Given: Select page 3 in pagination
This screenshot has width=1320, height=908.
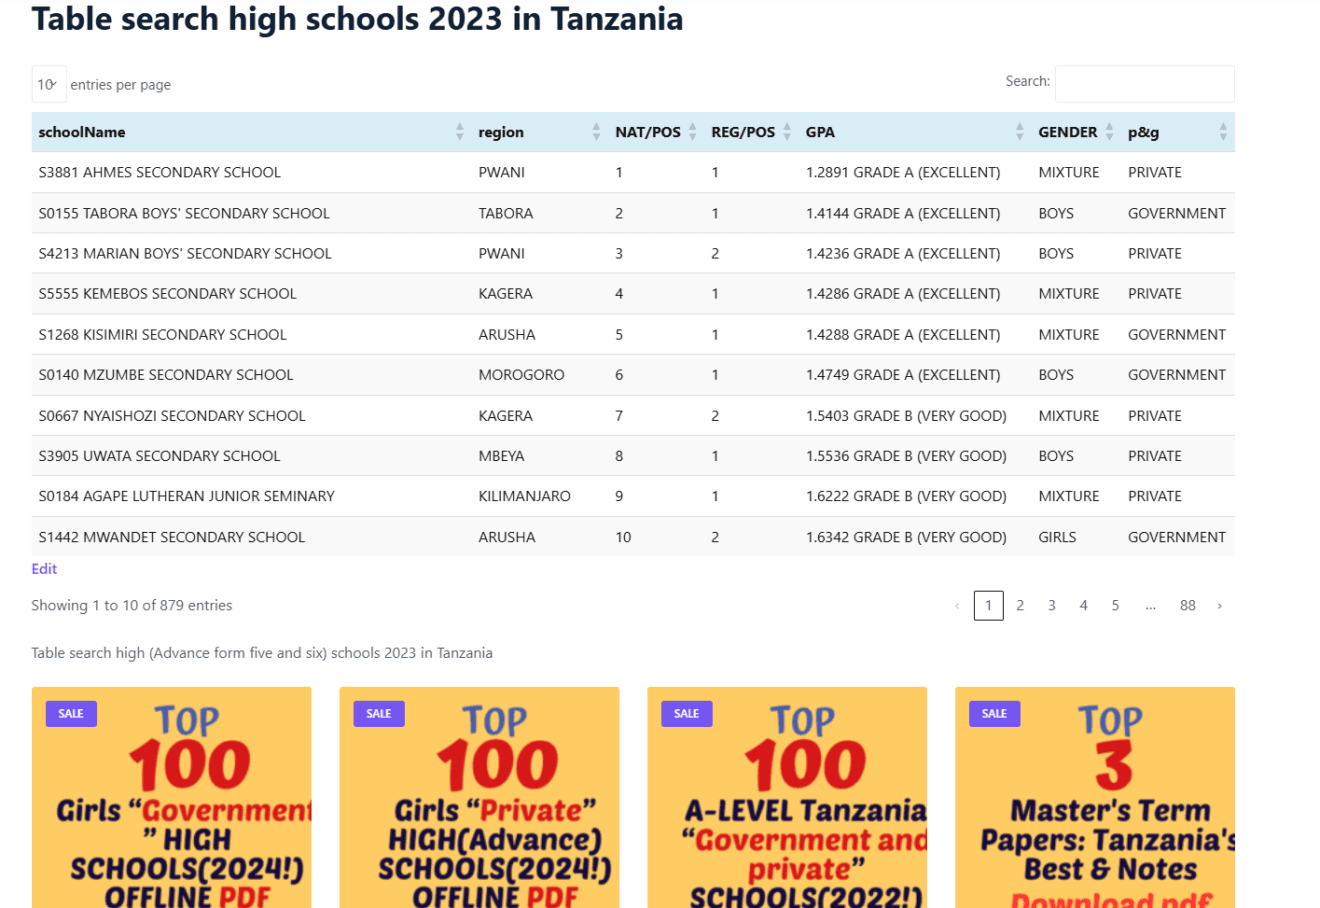Looking at the screenshot, I should (1051, 605).
